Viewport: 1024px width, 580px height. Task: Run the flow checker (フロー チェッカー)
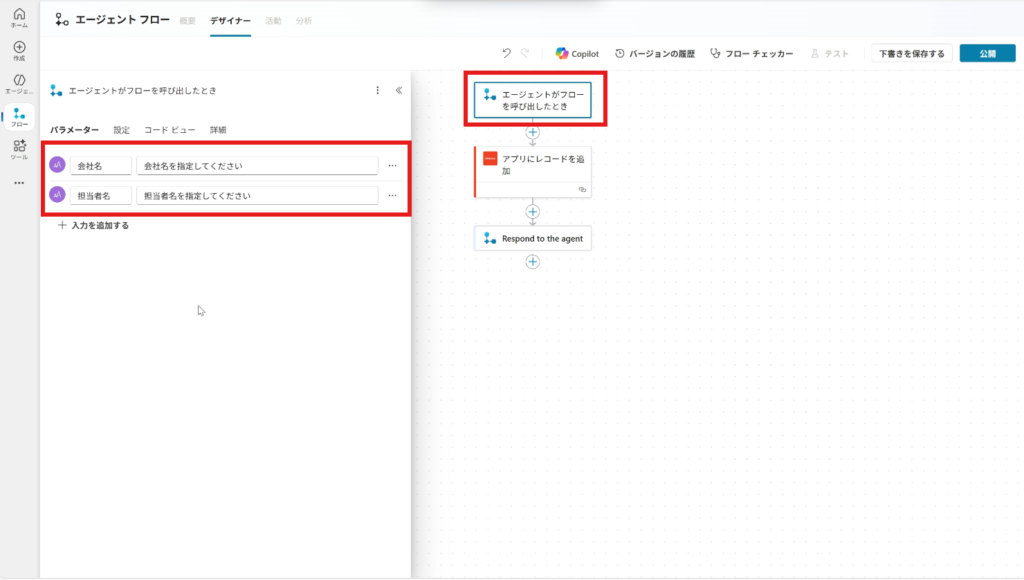751,53
